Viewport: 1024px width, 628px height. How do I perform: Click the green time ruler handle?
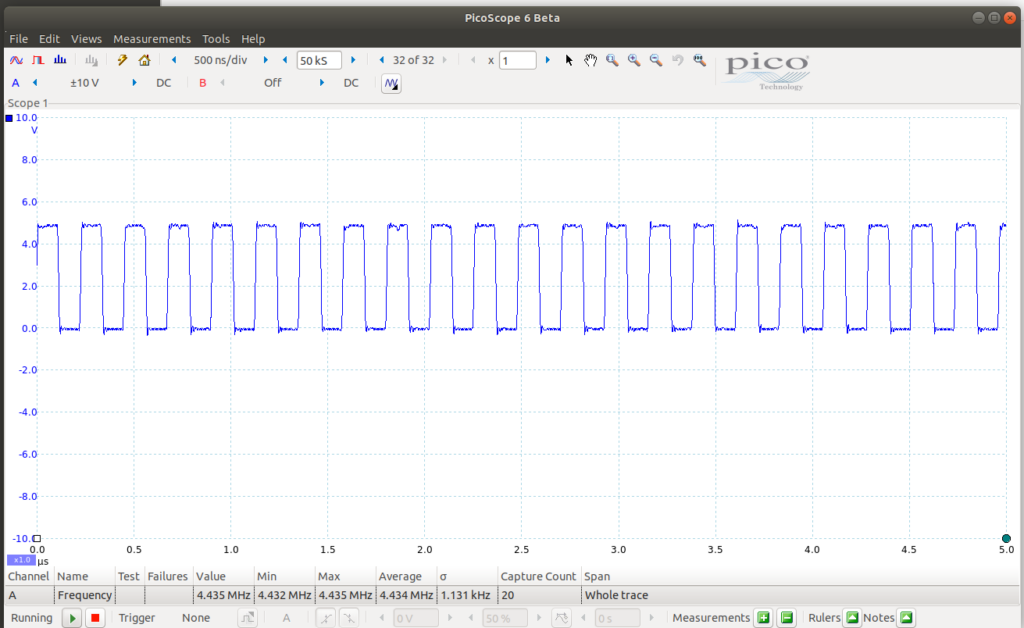1006,539
